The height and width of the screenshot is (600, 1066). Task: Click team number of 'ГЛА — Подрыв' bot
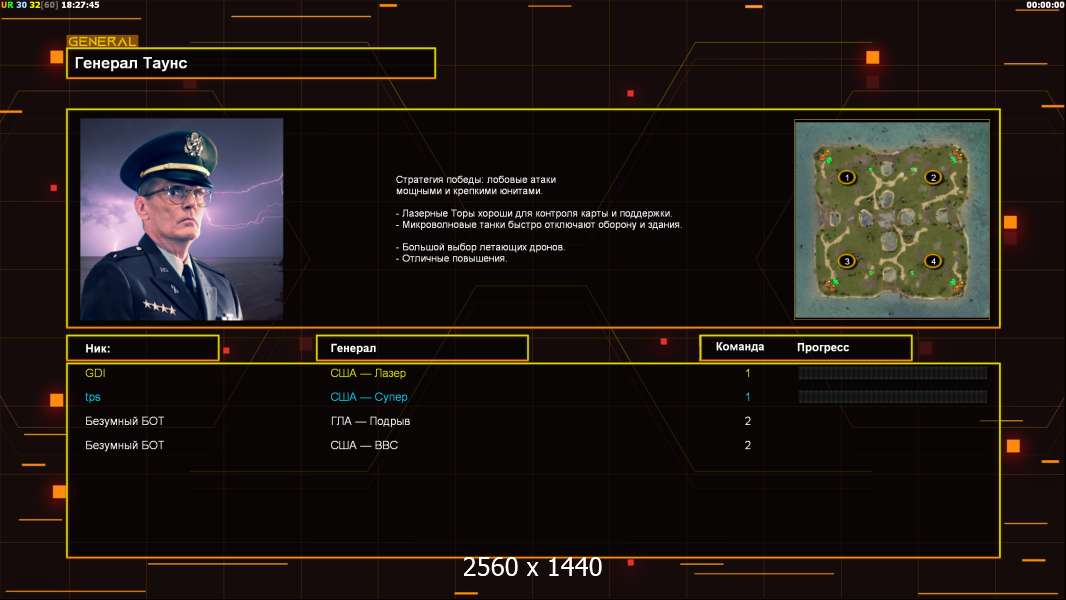tap(748, 421)
